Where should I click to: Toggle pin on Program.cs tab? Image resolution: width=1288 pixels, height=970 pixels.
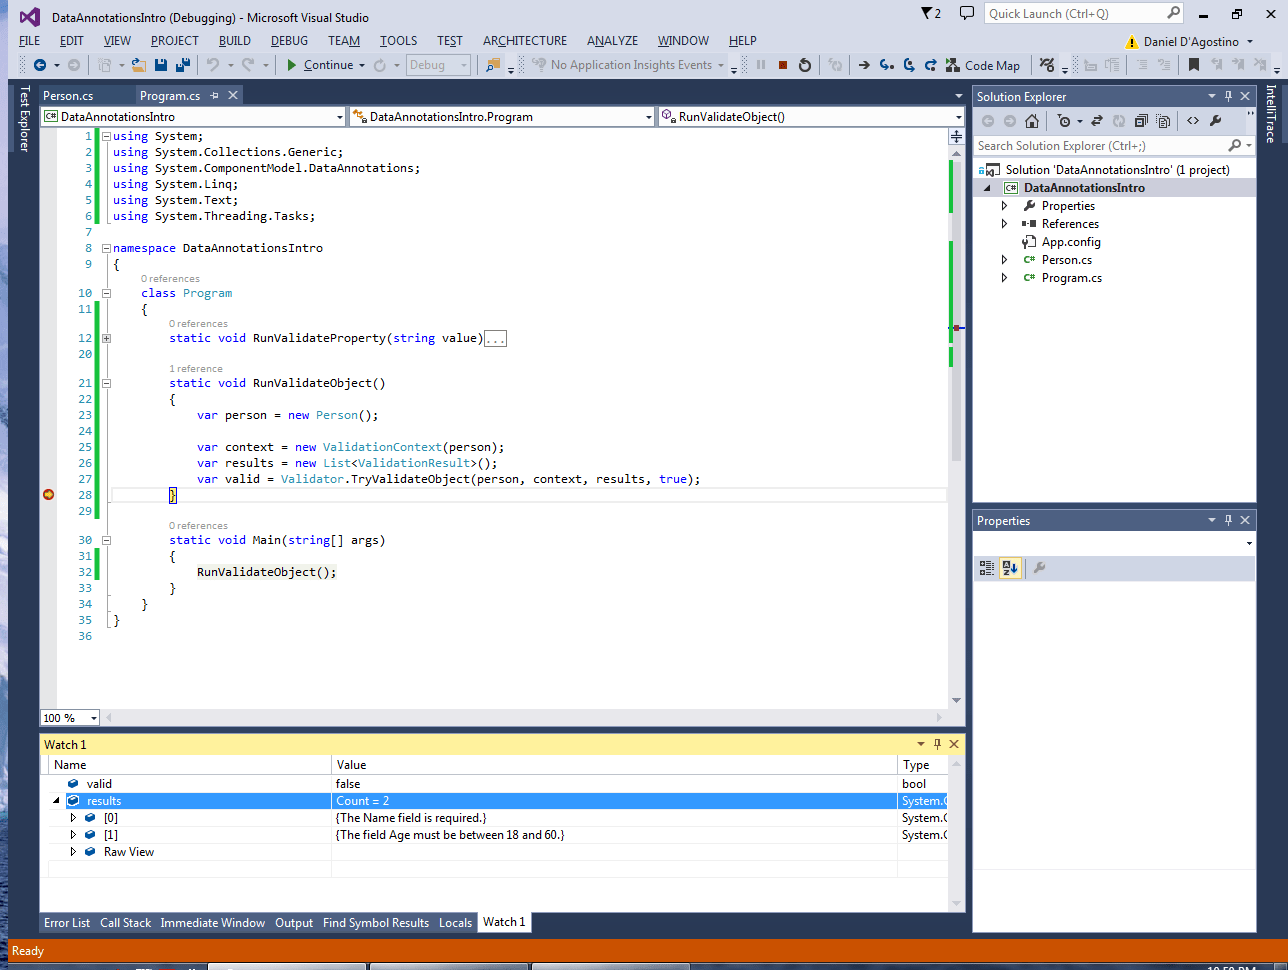(x=214, y=95)
